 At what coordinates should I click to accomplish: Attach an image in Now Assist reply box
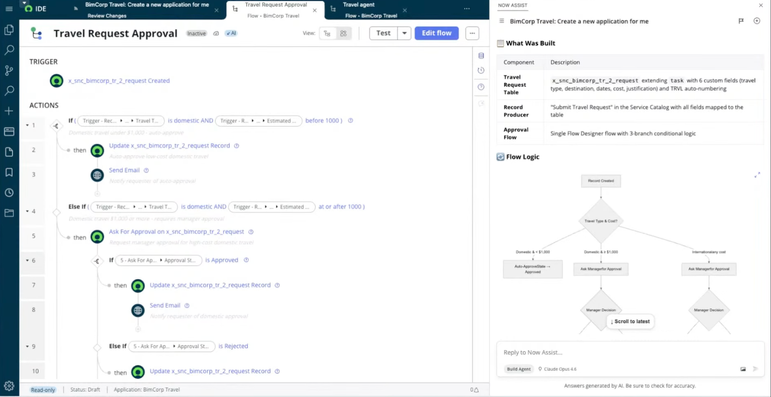pyautogui.click(x=743, y=369)
